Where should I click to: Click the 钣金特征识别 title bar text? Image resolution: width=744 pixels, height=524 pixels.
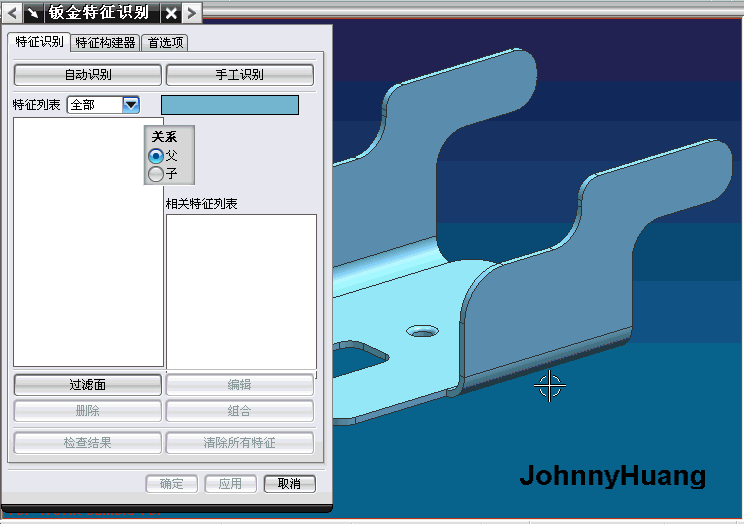pos(99,13)
